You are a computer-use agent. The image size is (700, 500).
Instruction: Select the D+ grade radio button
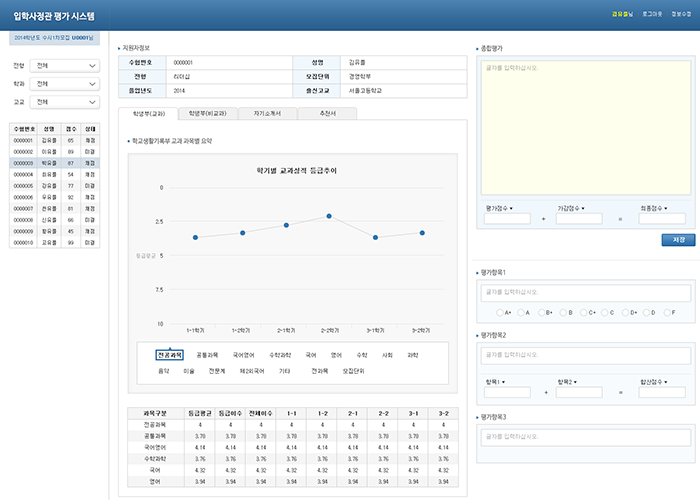625,312
